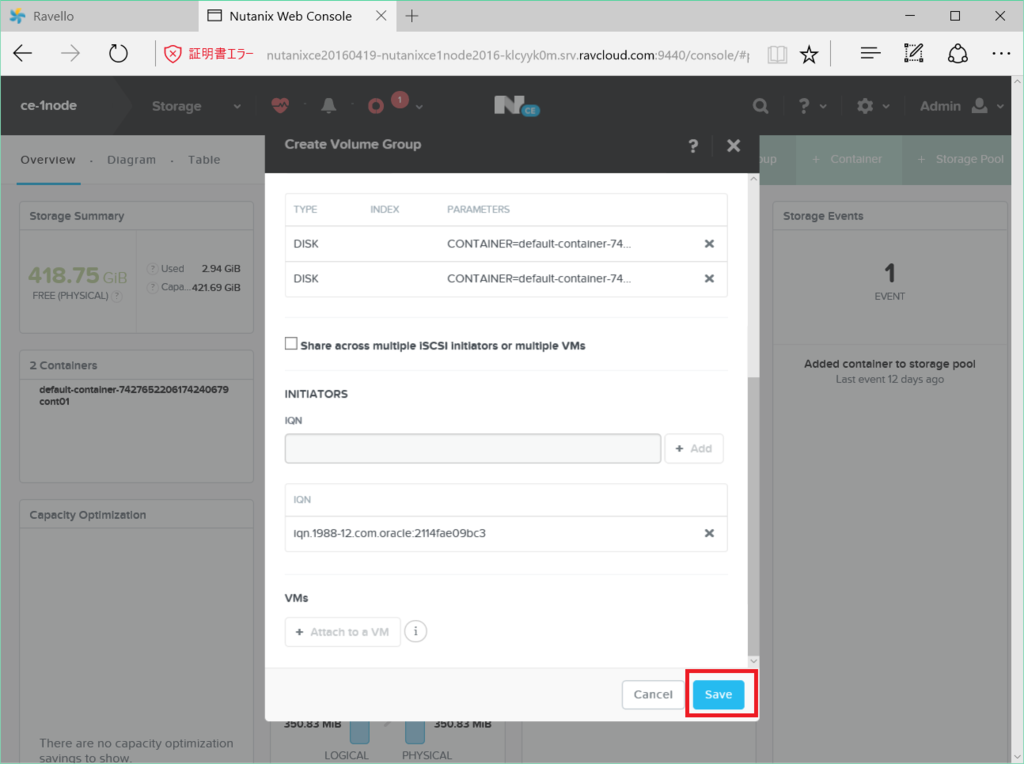The width and height of the screenshot is (1024, 764).
Task: Open browser More actions menu
Action: [1001, 54]
